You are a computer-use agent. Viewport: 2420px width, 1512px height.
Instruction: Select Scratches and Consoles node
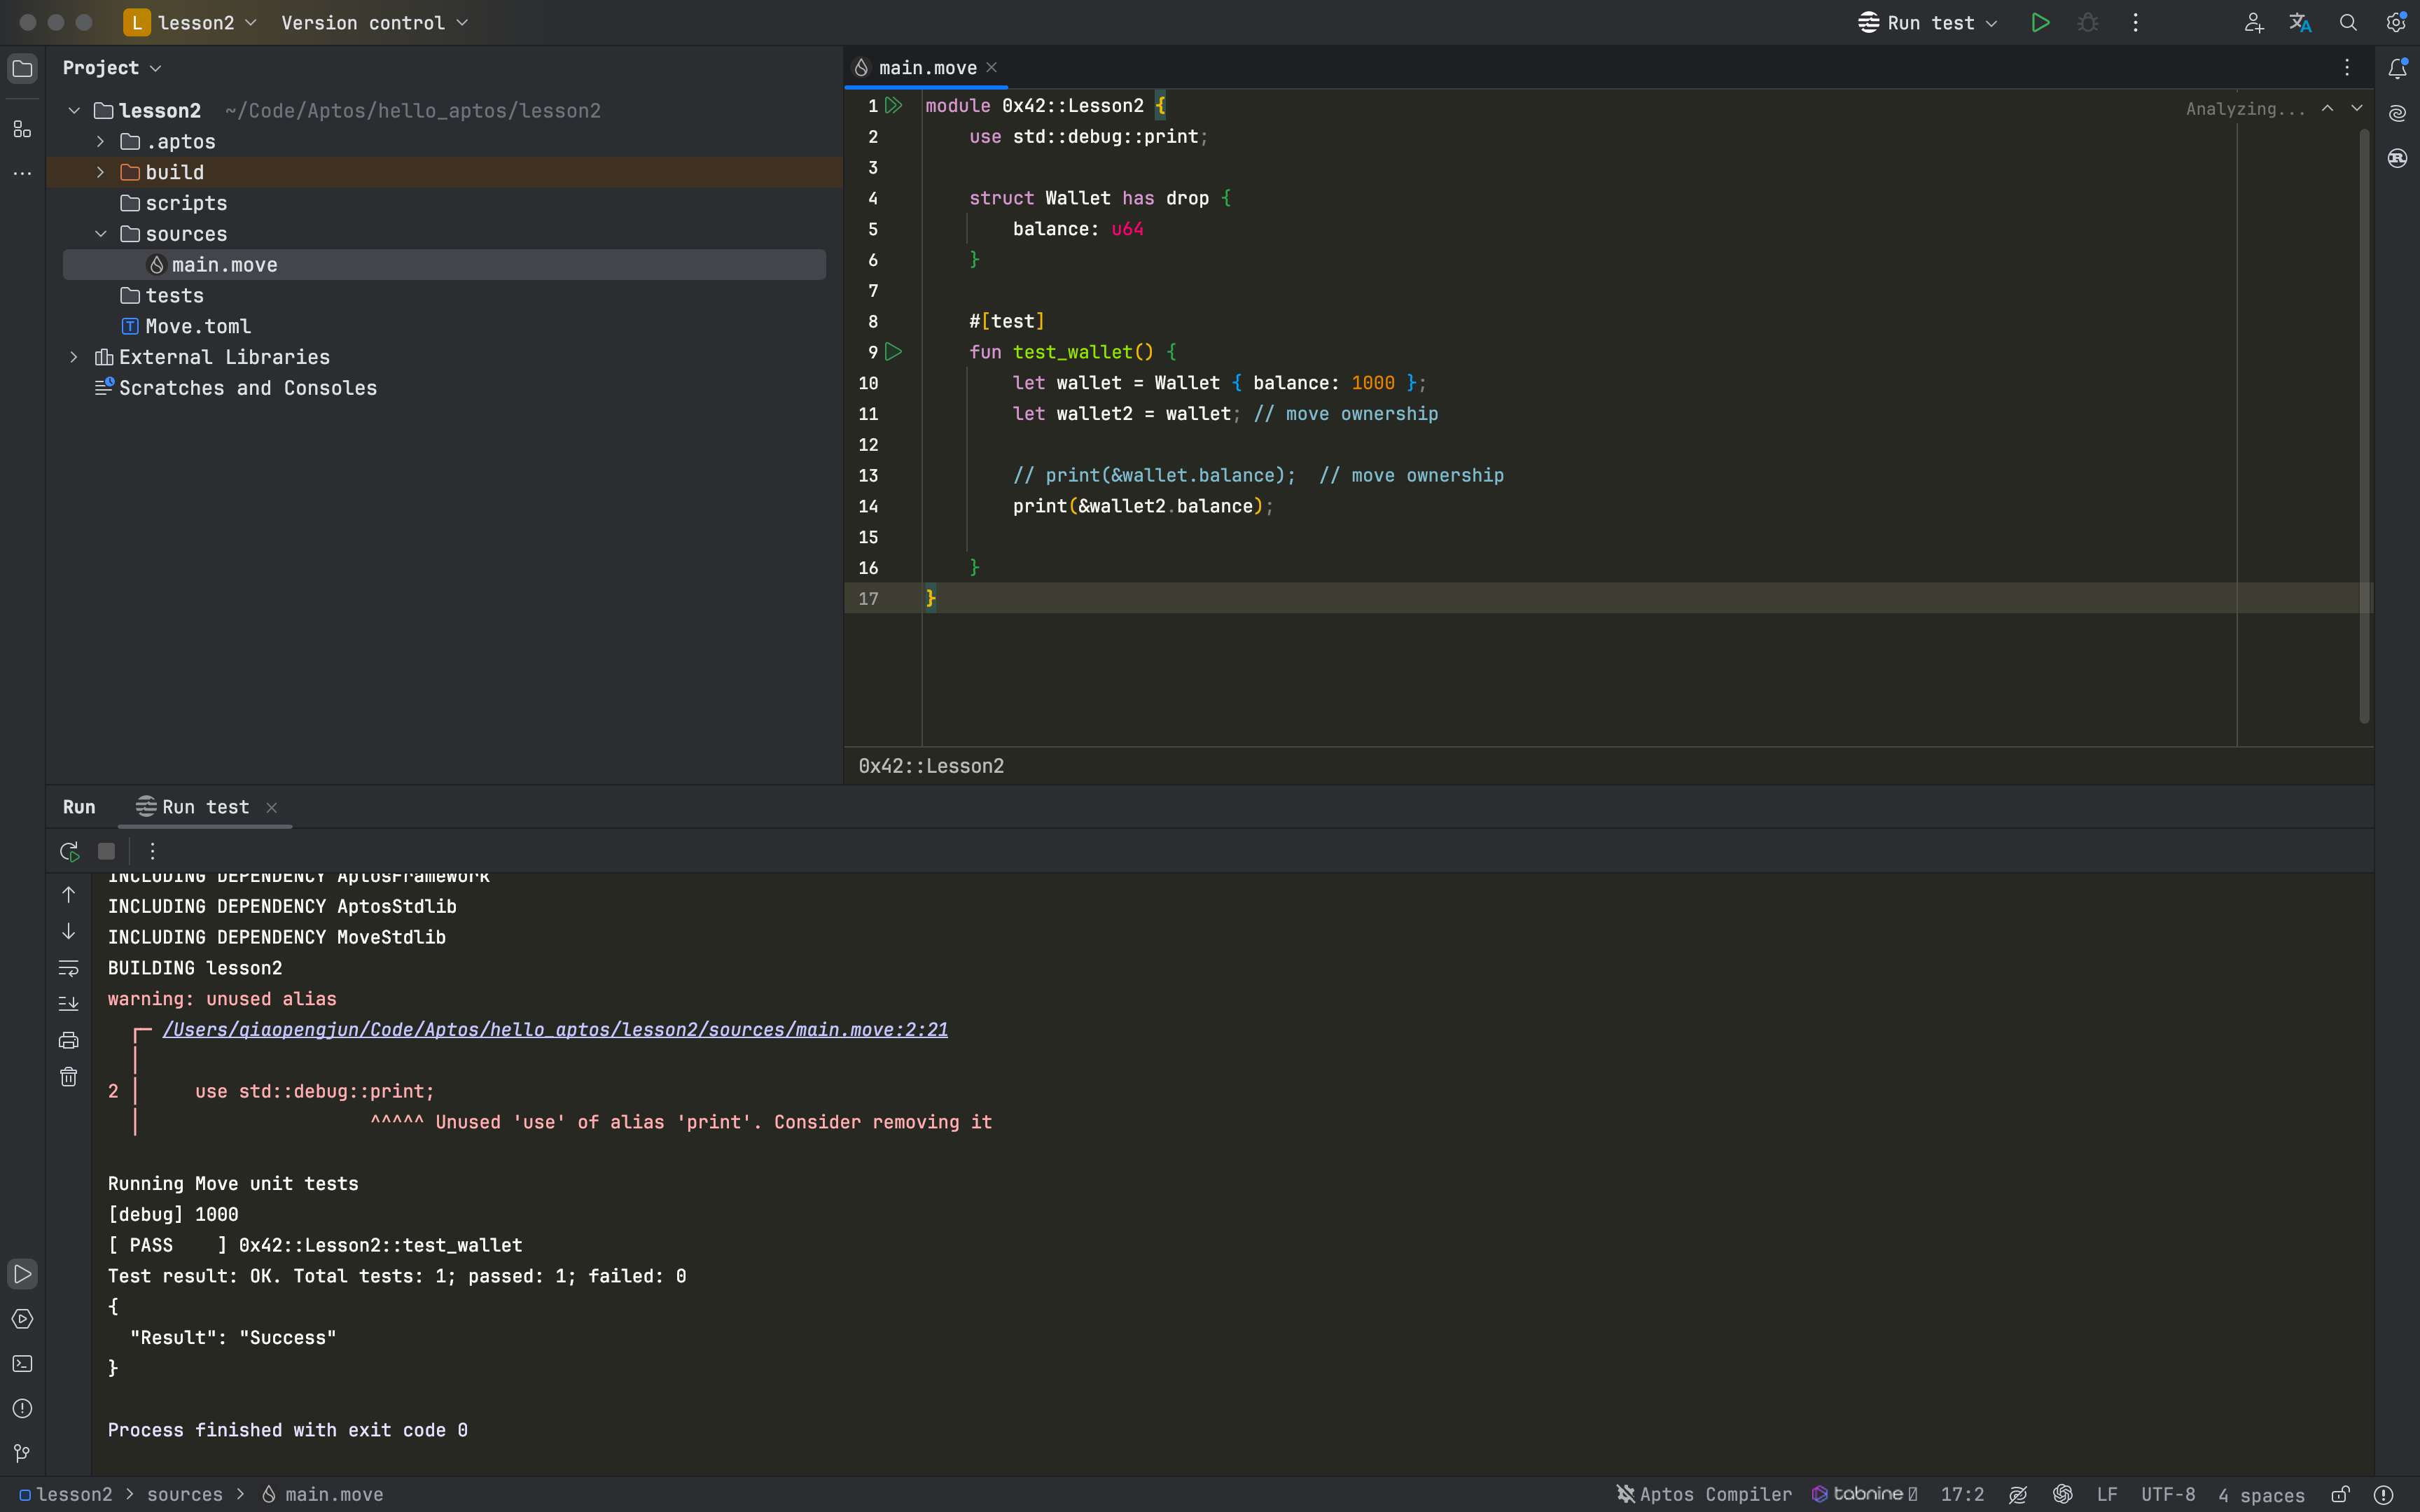[236, 388]
